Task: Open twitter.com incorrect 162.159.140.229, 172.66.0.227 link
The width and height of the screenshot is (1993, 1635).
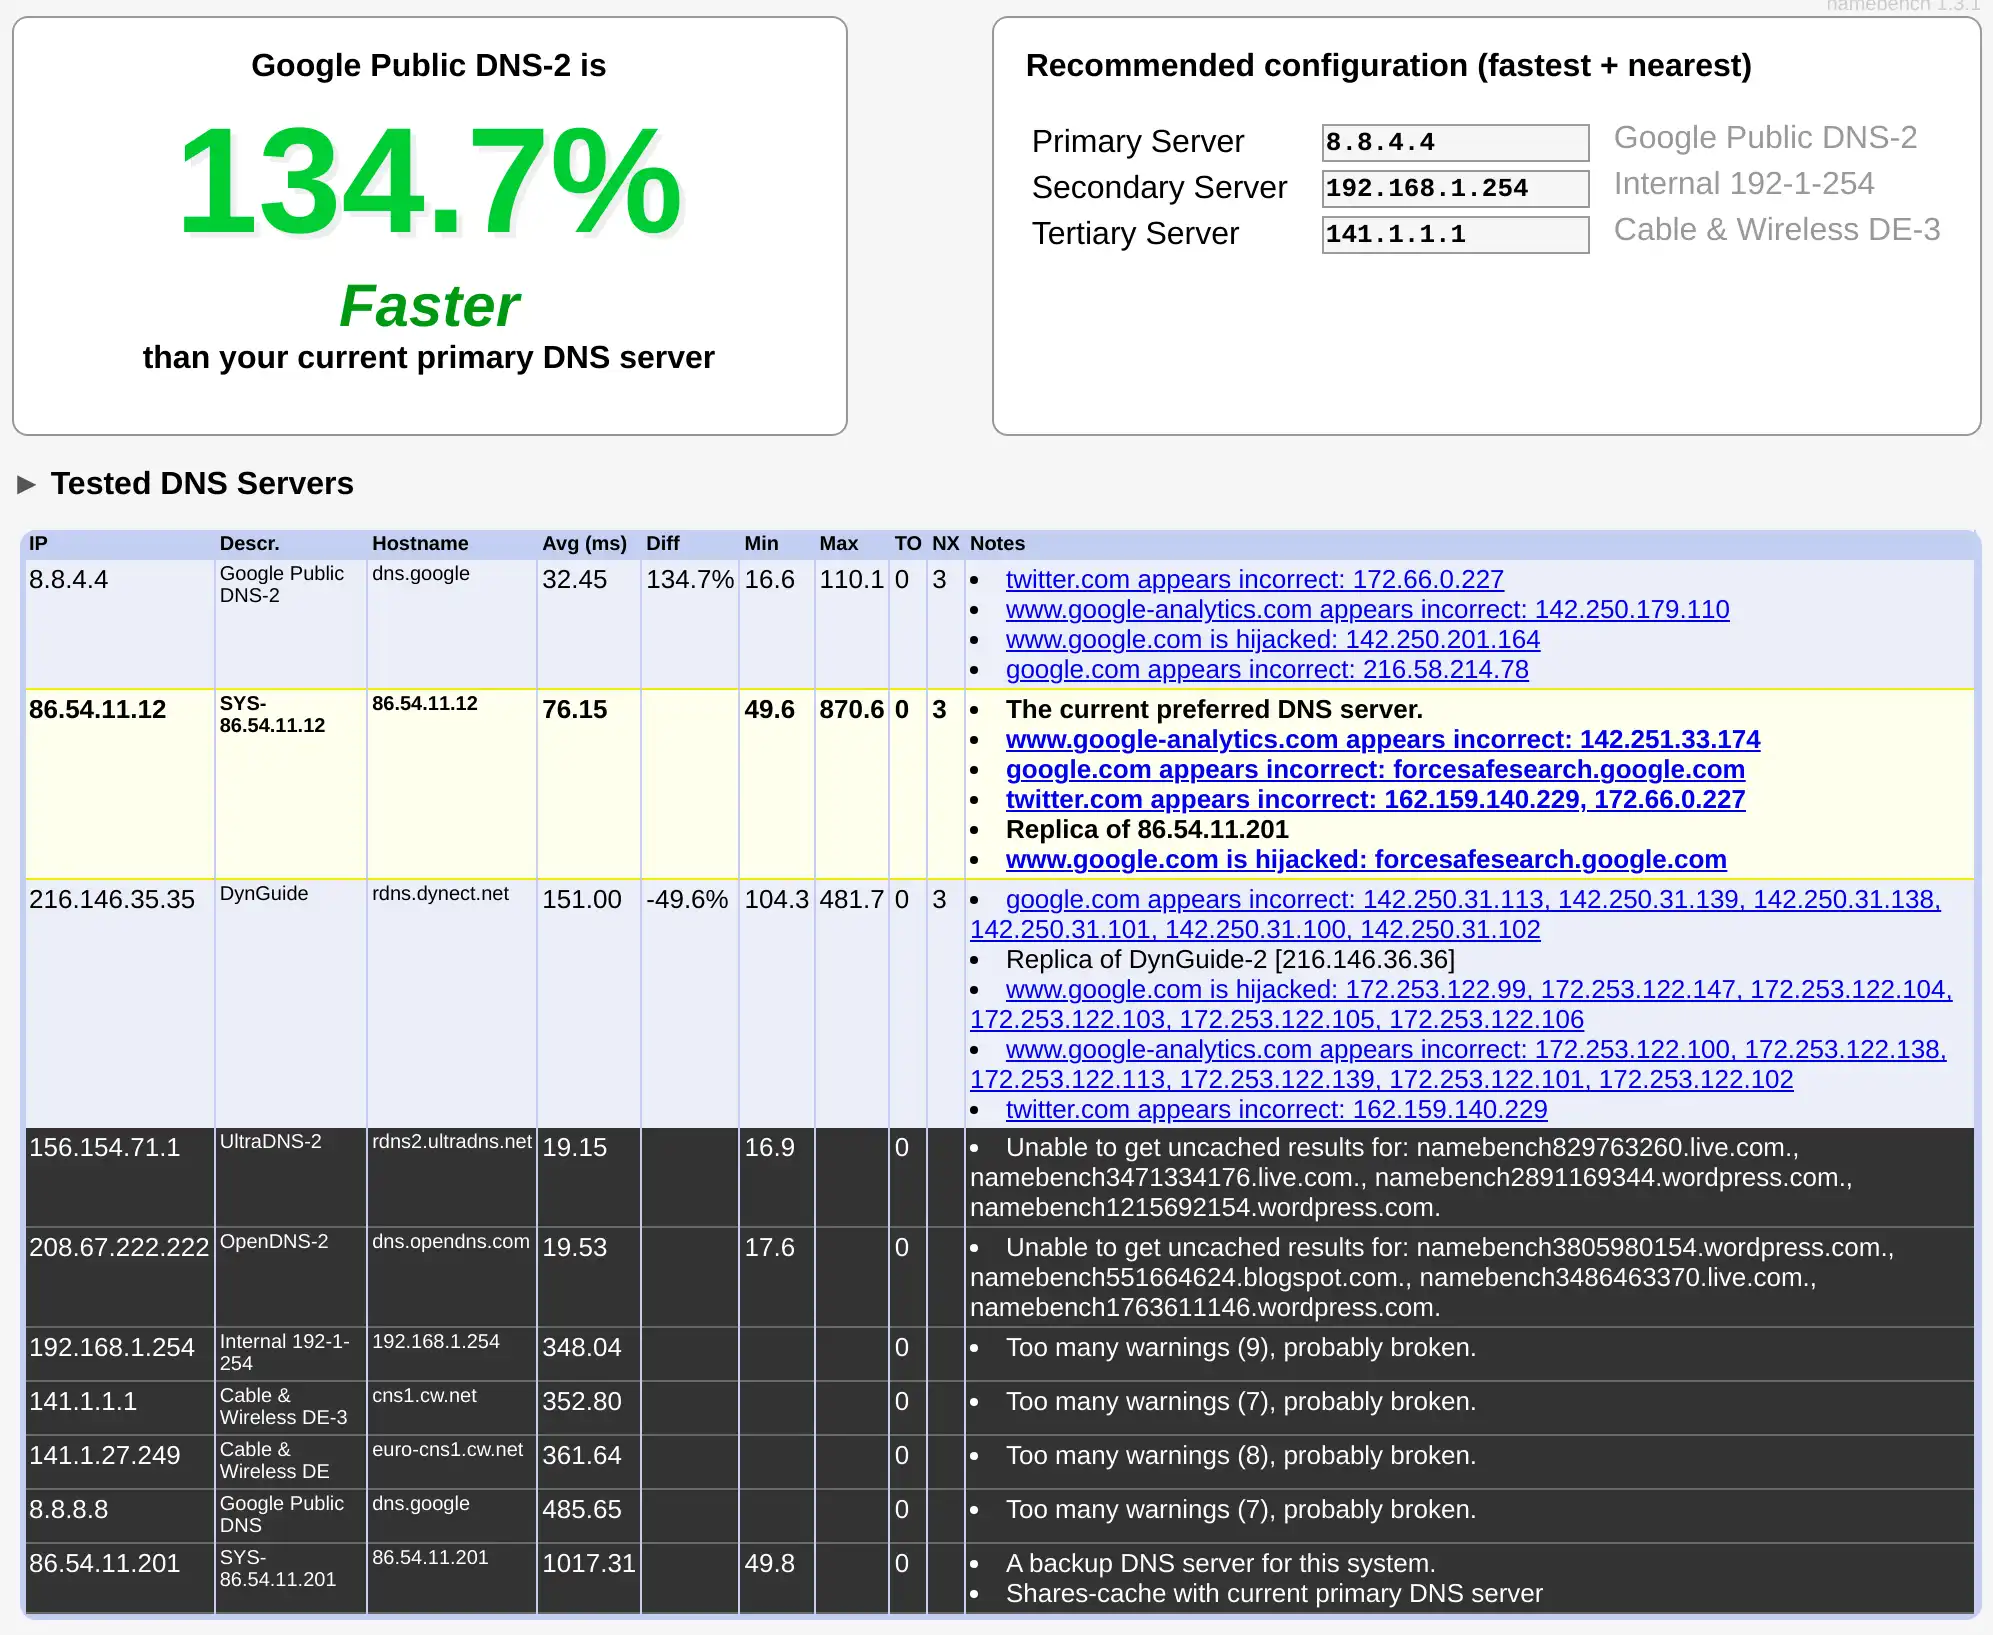Action: pos(1375,800)
